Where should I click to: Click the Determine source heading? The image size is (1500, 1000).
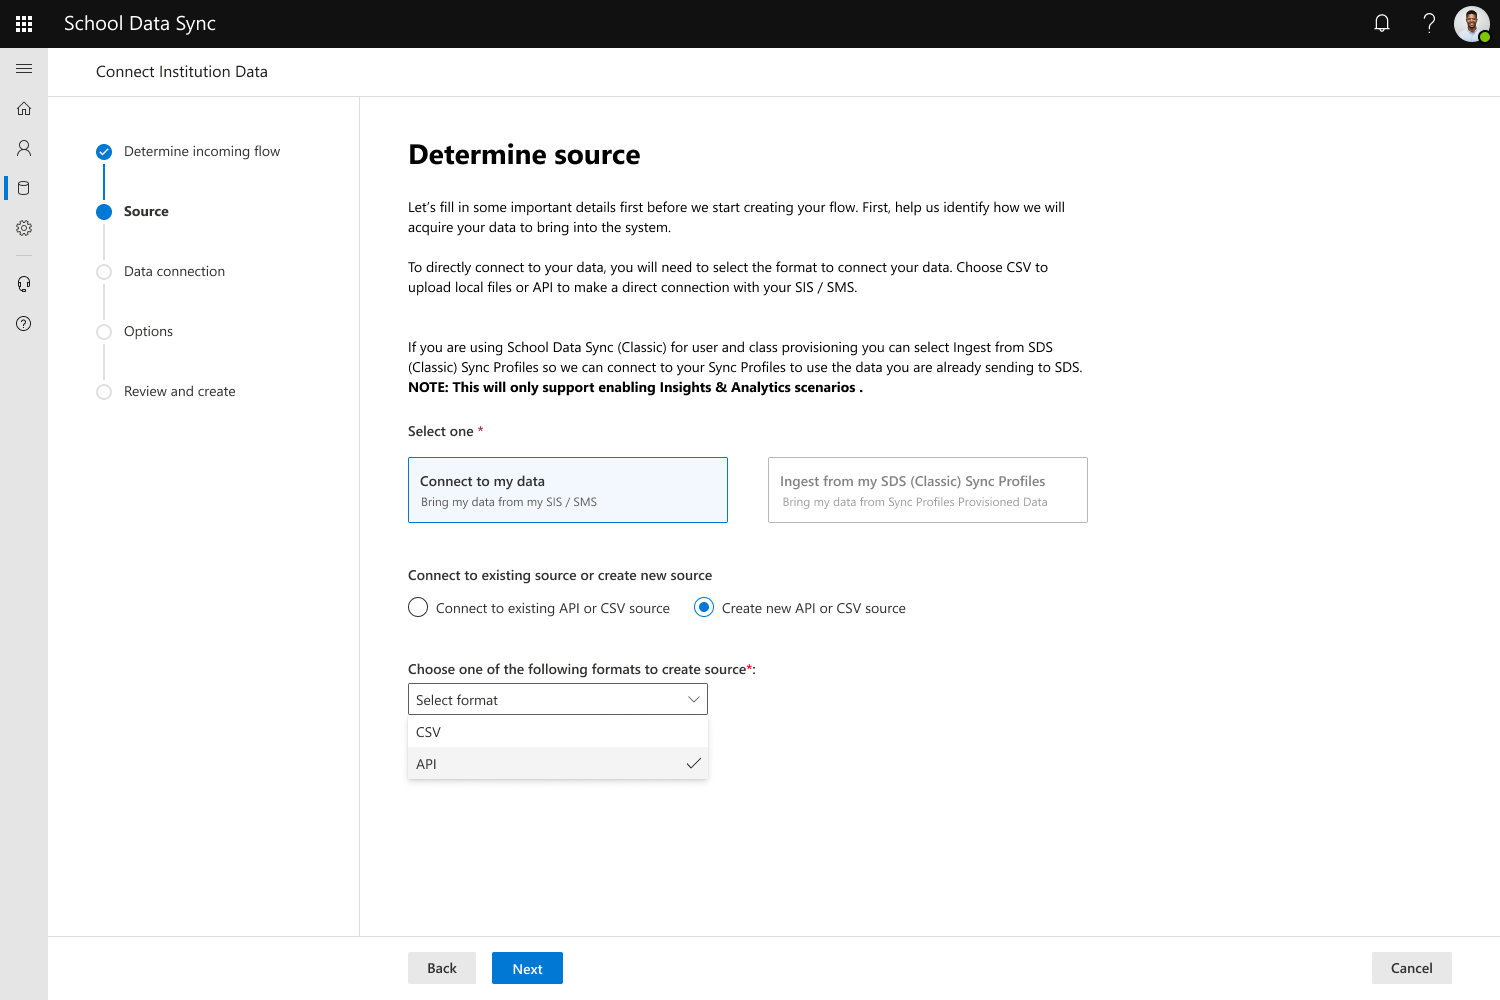point(524,155)
